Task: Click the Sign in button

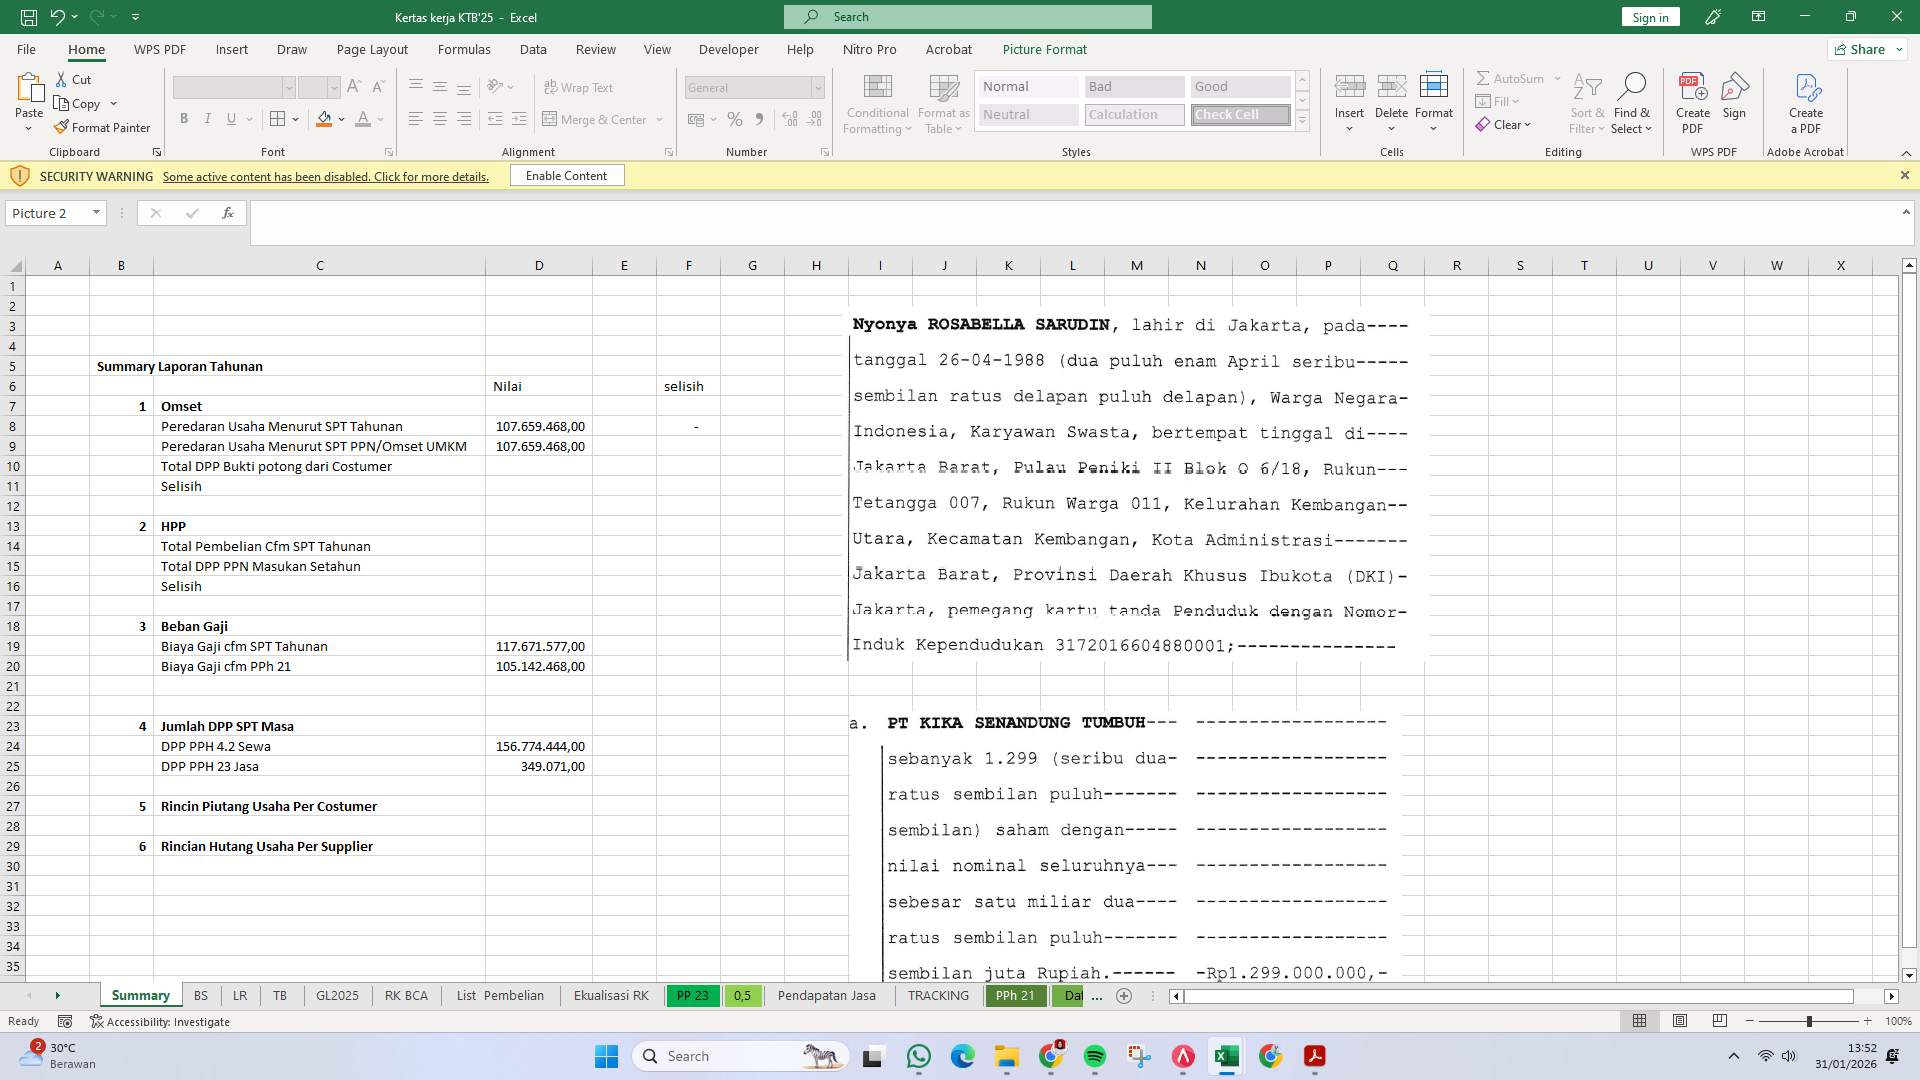Action: 1649,16
